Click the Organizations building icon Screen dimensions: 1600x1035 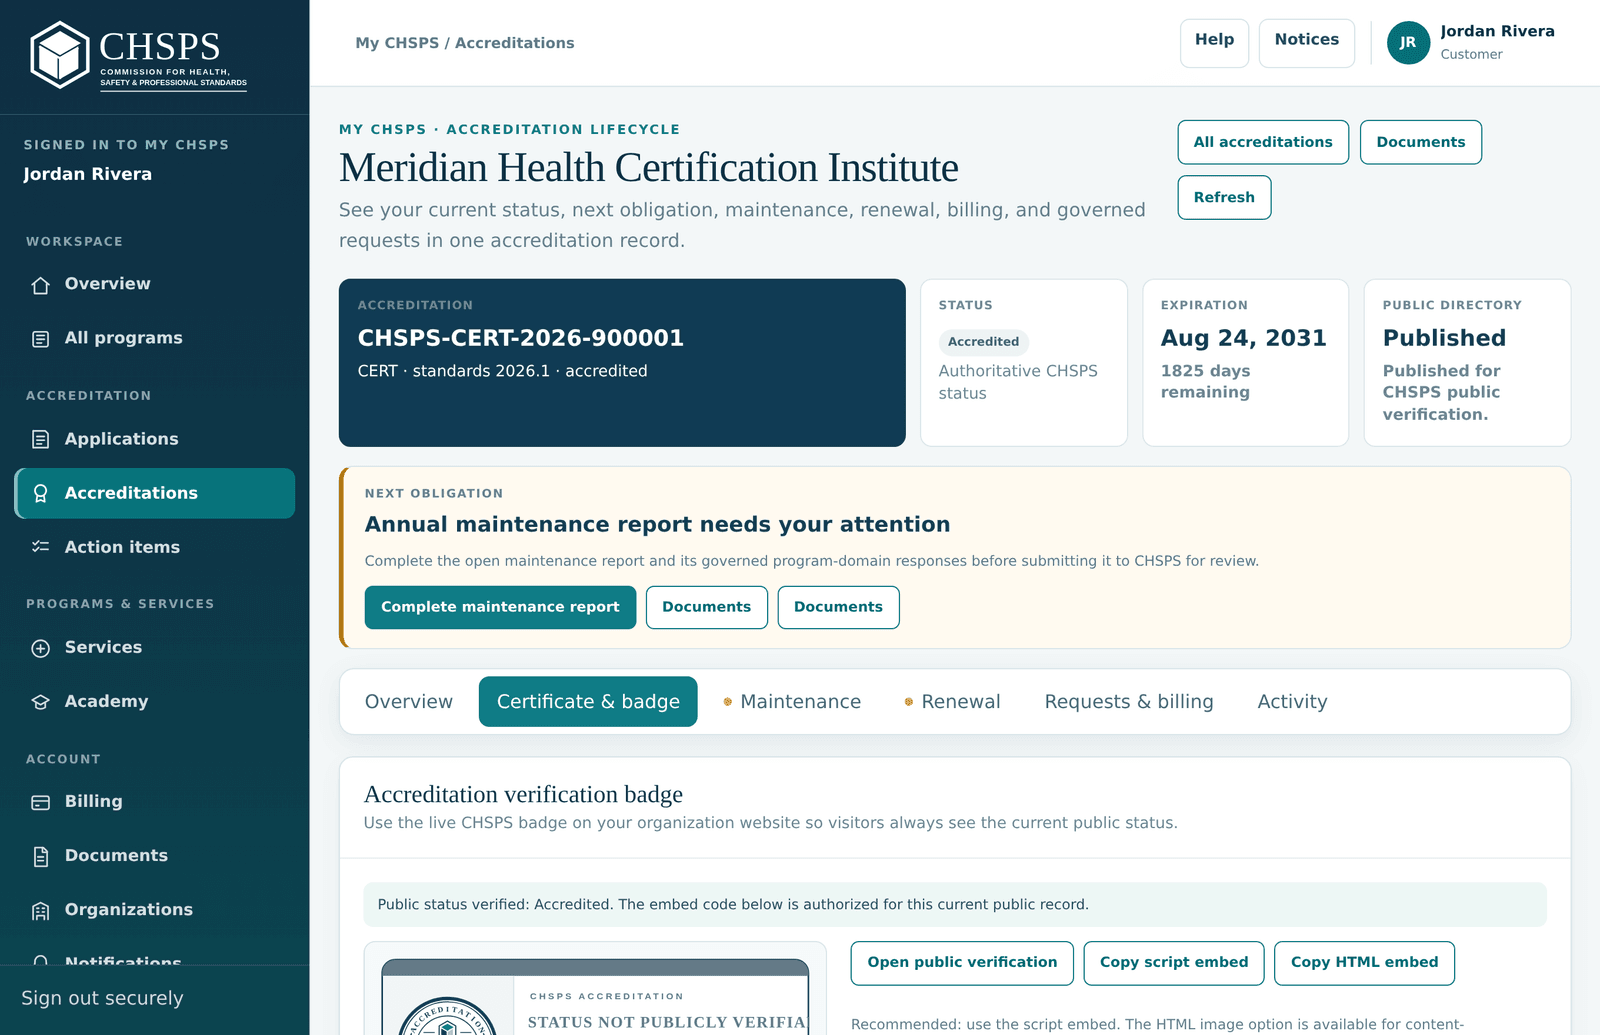click(x=41, y=910)
